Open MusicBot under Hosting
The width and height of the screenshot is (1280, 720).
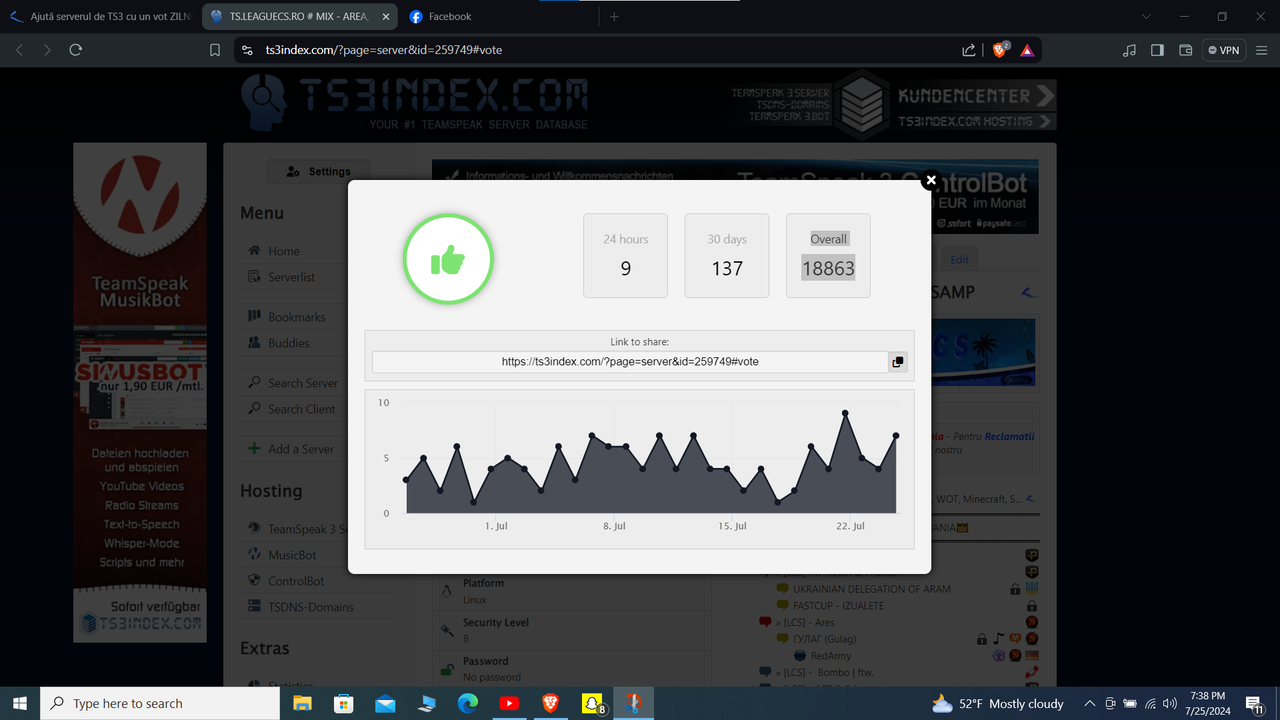[x=291, y=555]
